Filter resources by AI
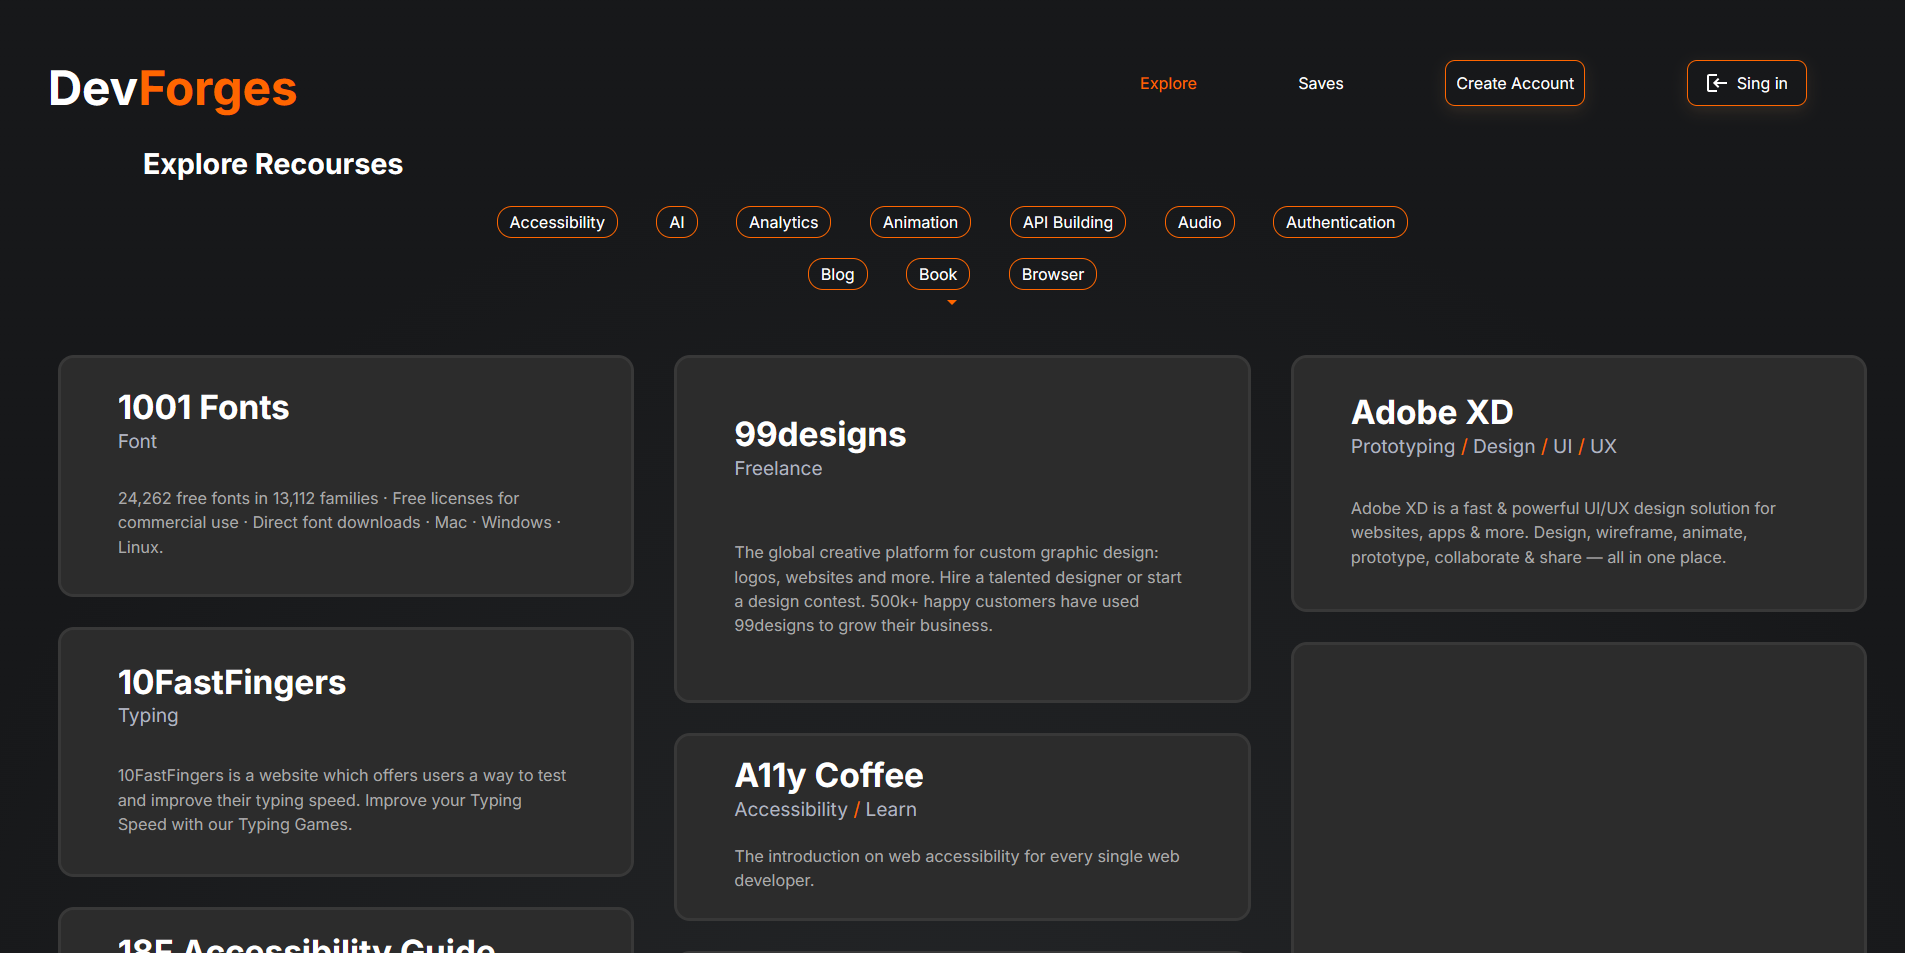Viewport: 1905px width, 953px height. tap(677, 222)
